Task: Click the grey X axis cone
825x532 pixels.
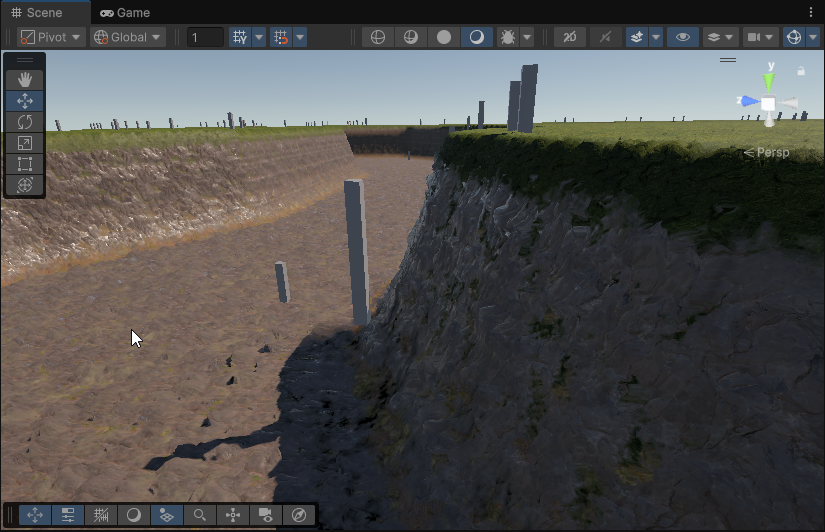Action: point(788,103)
